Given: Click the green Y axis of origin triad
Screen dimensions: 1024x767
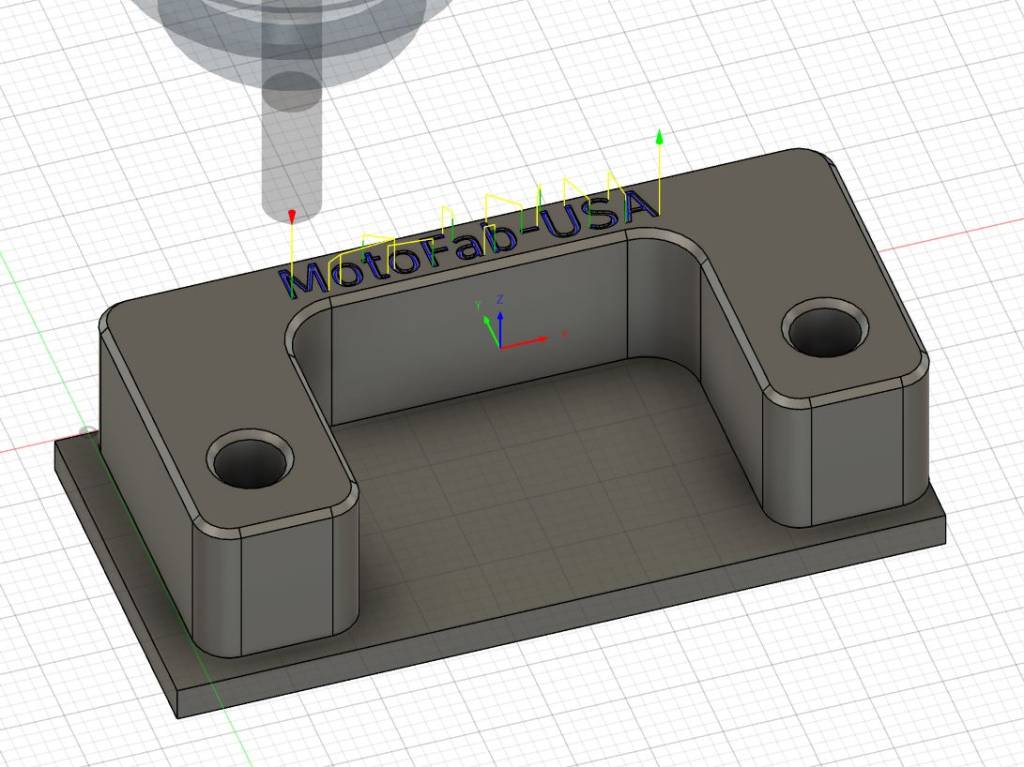Looking at the screenshot, I should (x=487, y=323).
